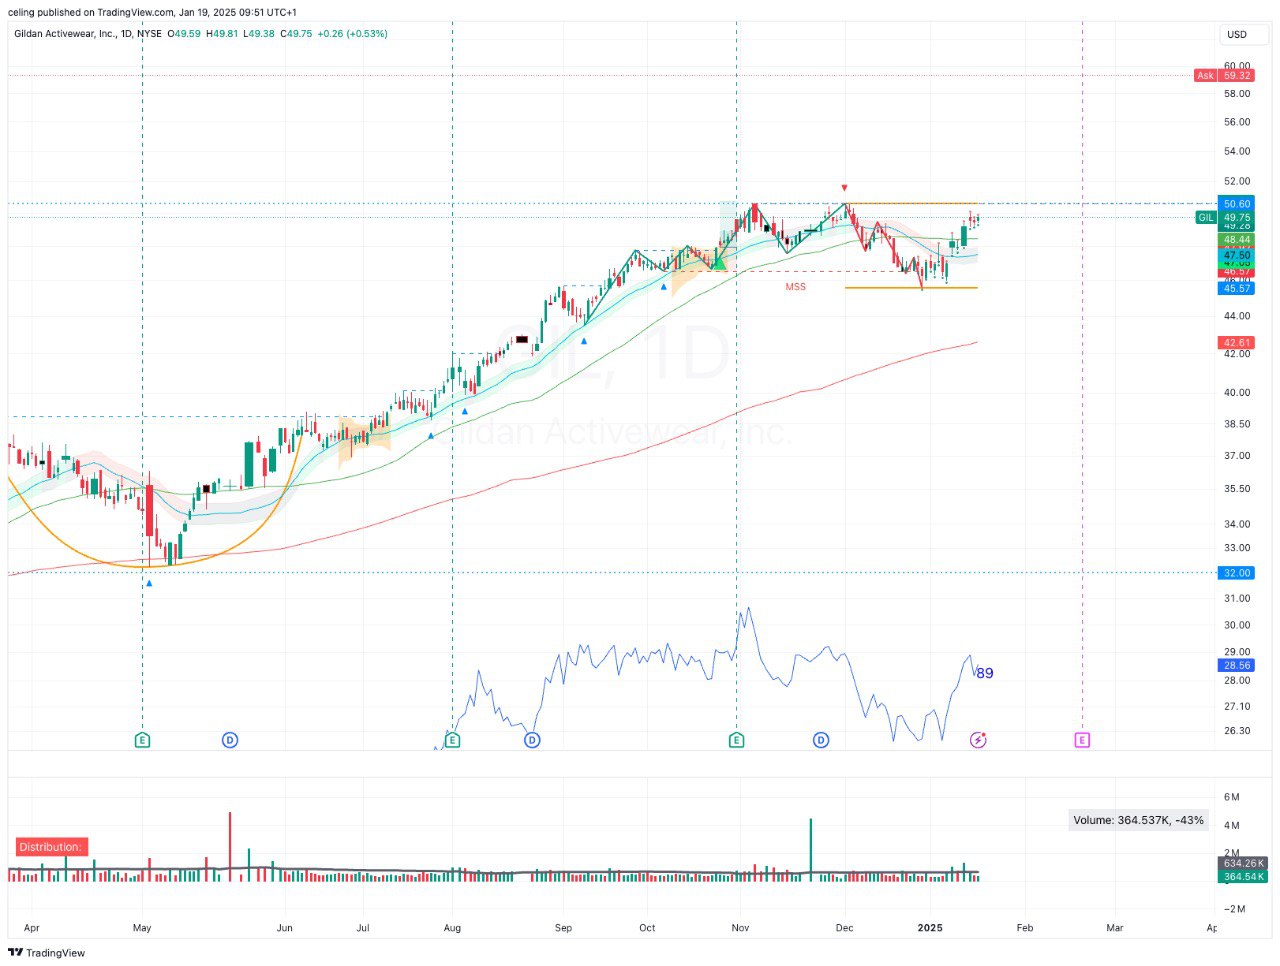Click the blue 50.60 price level label
The height and width of the screenshot is (966, 1280).
pos(1237,204)
